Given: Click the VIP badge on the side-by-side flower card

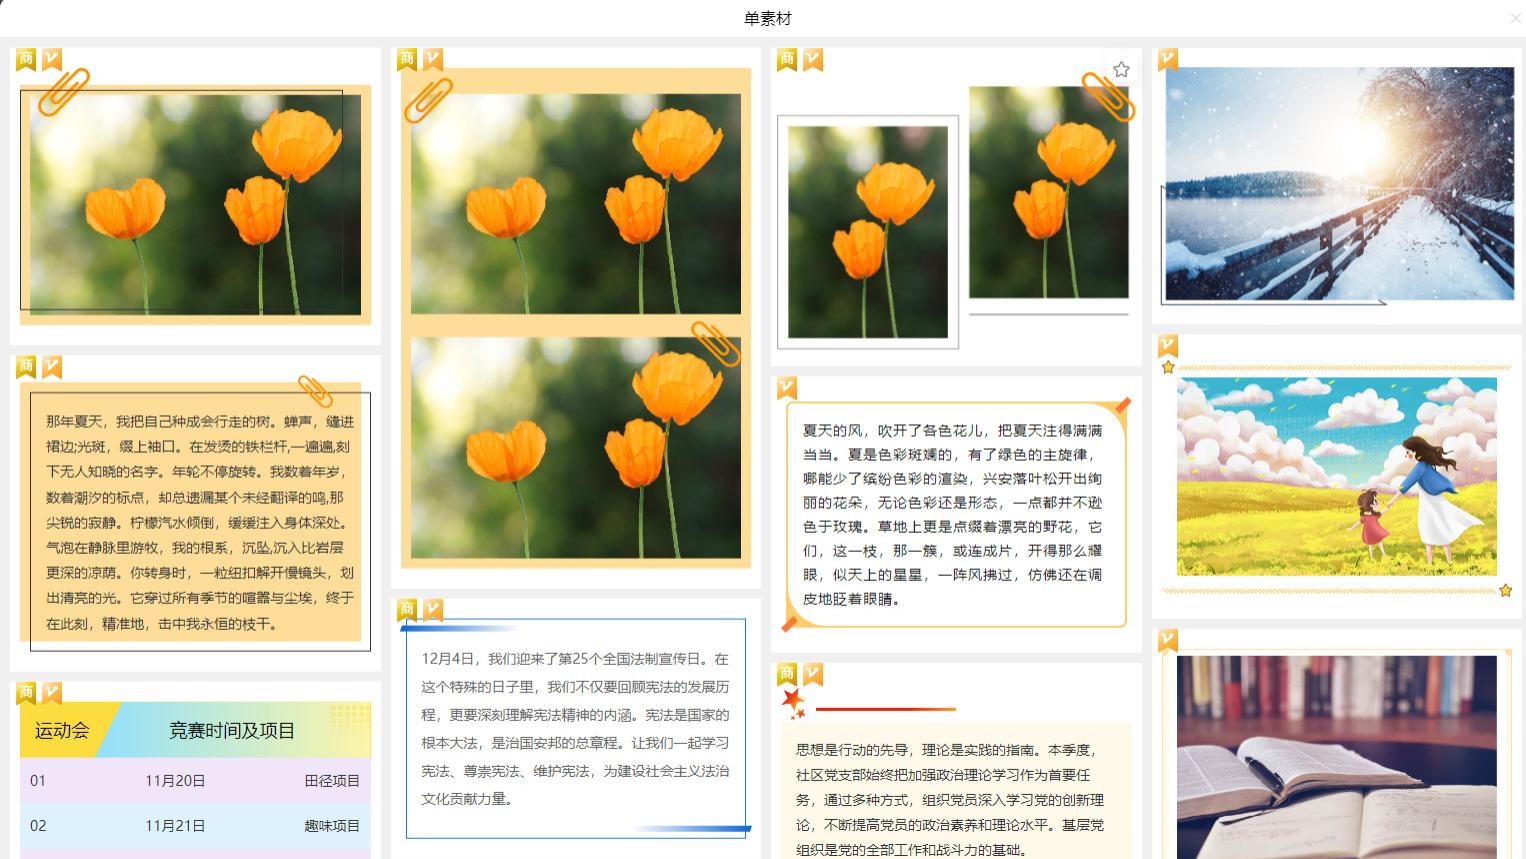Looking at the screenshot, I should [813, 60].
